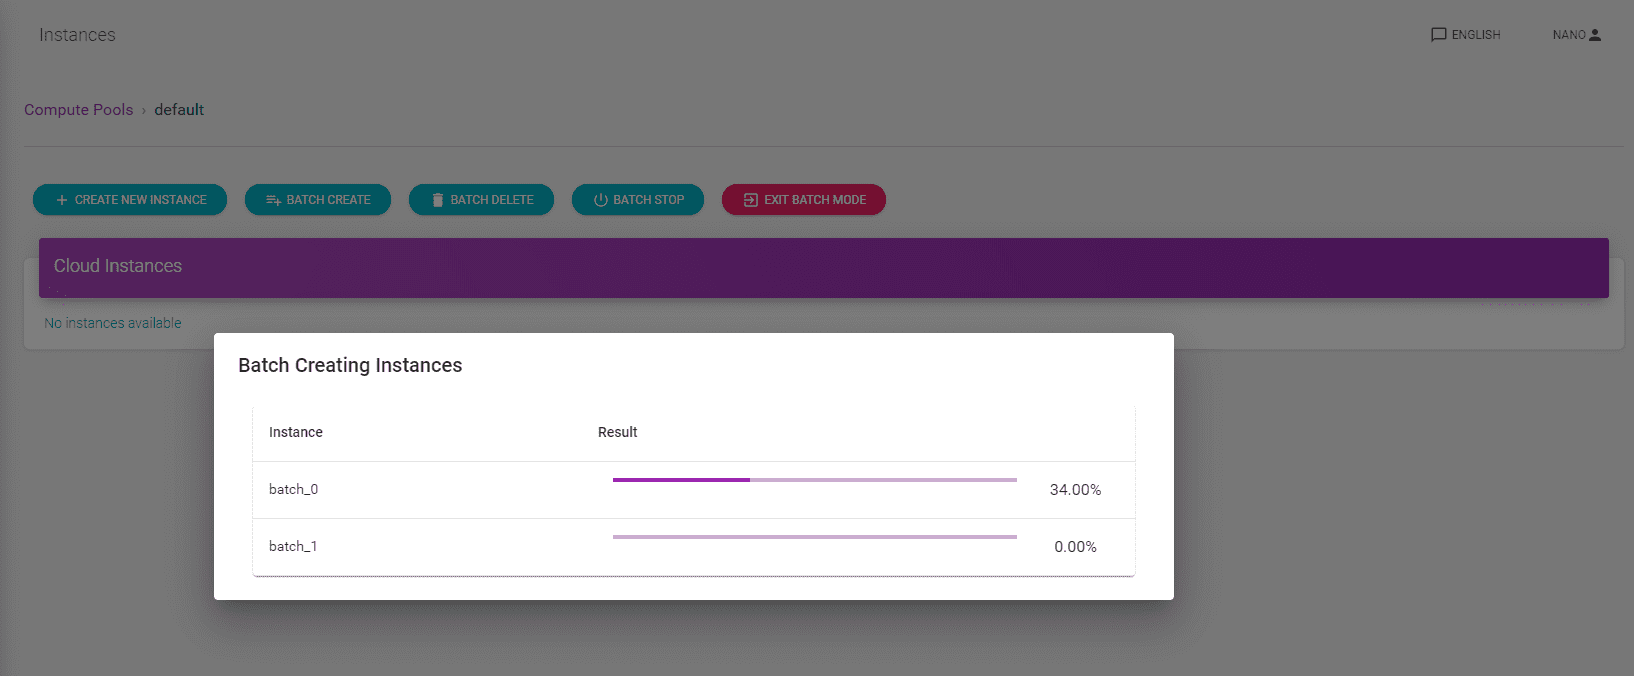Select the batch_1 instance row
The image size is (1634, 676).
(x=293, y=546)
